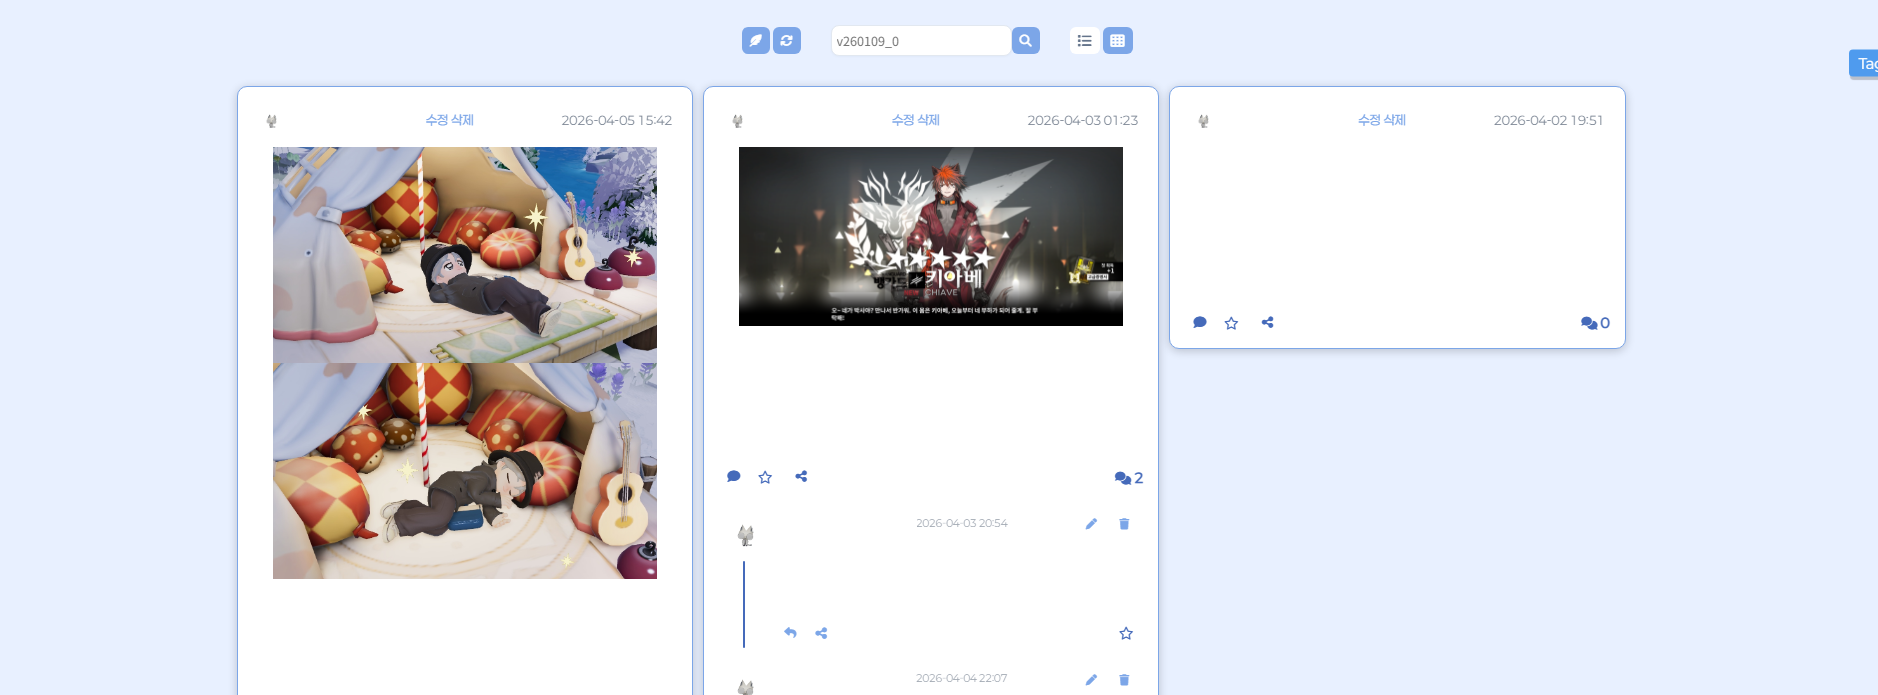Share the post from 2026-04-02 19:51
Screen dimensions: 1878x695
(x=1267, y=323)
